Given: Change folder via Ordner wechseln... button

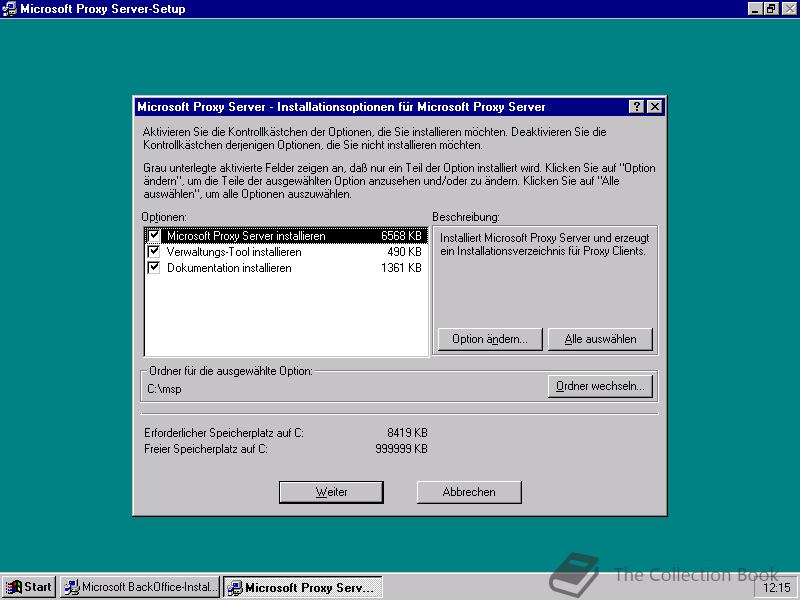Looking at the screenshot, I should pos(600,386).
